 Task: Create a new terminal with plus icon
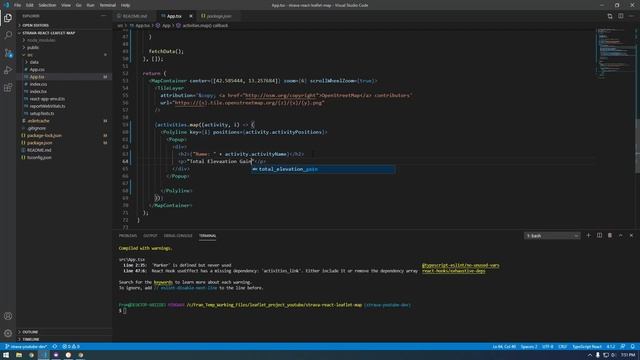tap(589, 236)
